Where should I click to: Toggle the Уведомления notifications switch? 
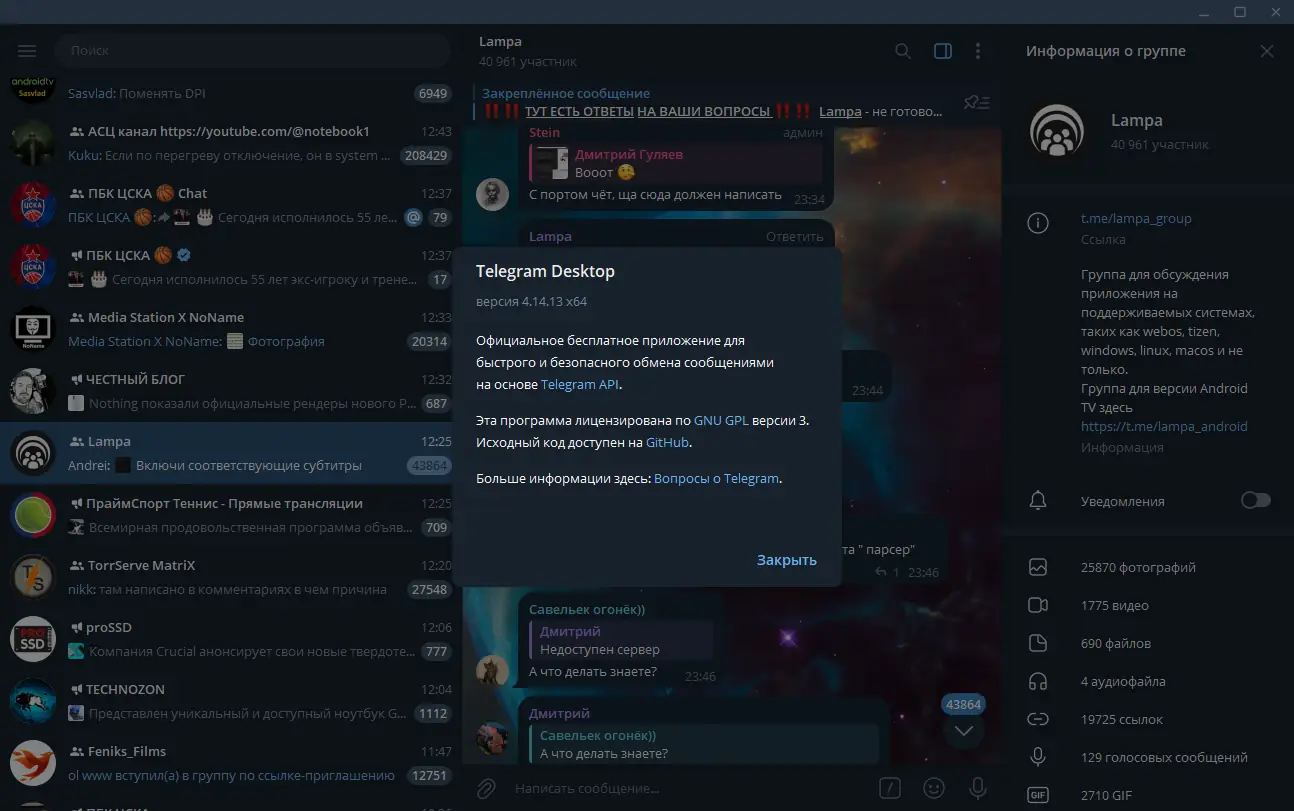[1256, 500]
